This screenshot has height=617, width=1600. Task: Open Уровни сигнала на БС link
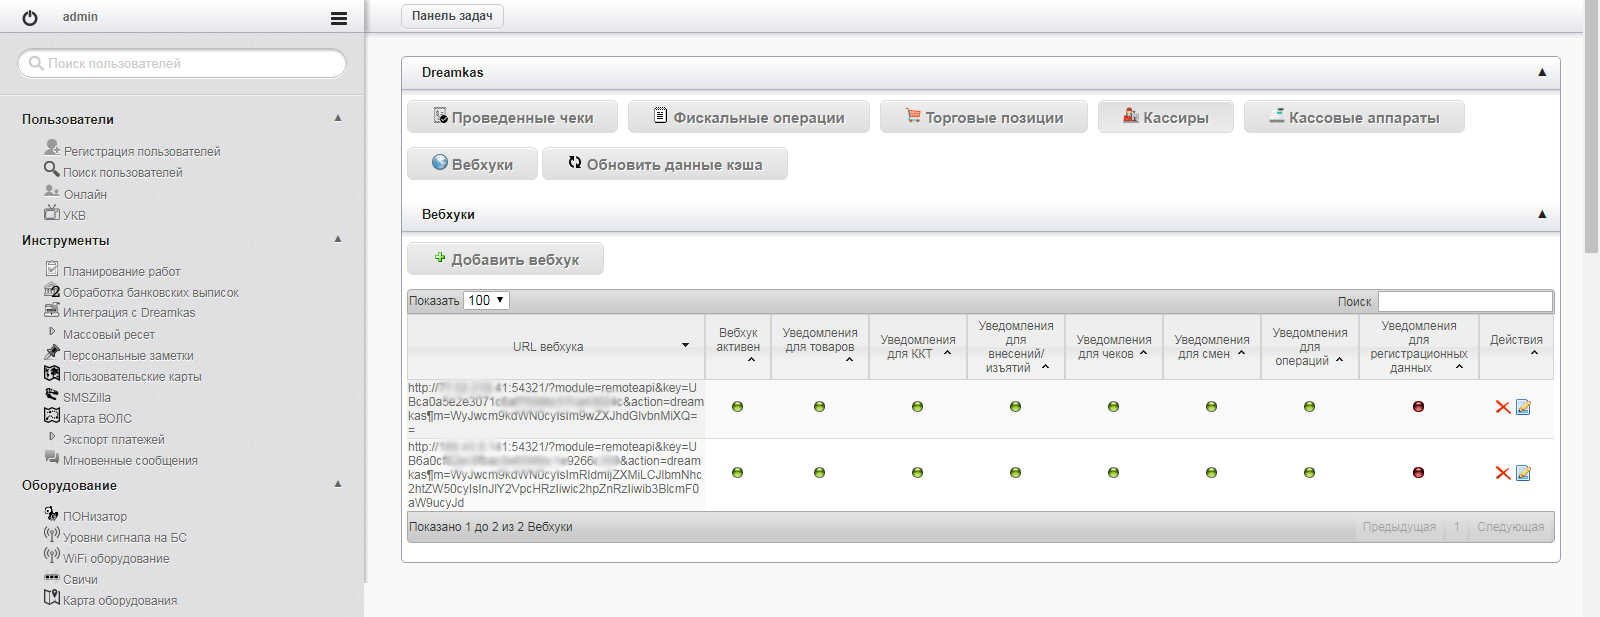click(125, 538)
